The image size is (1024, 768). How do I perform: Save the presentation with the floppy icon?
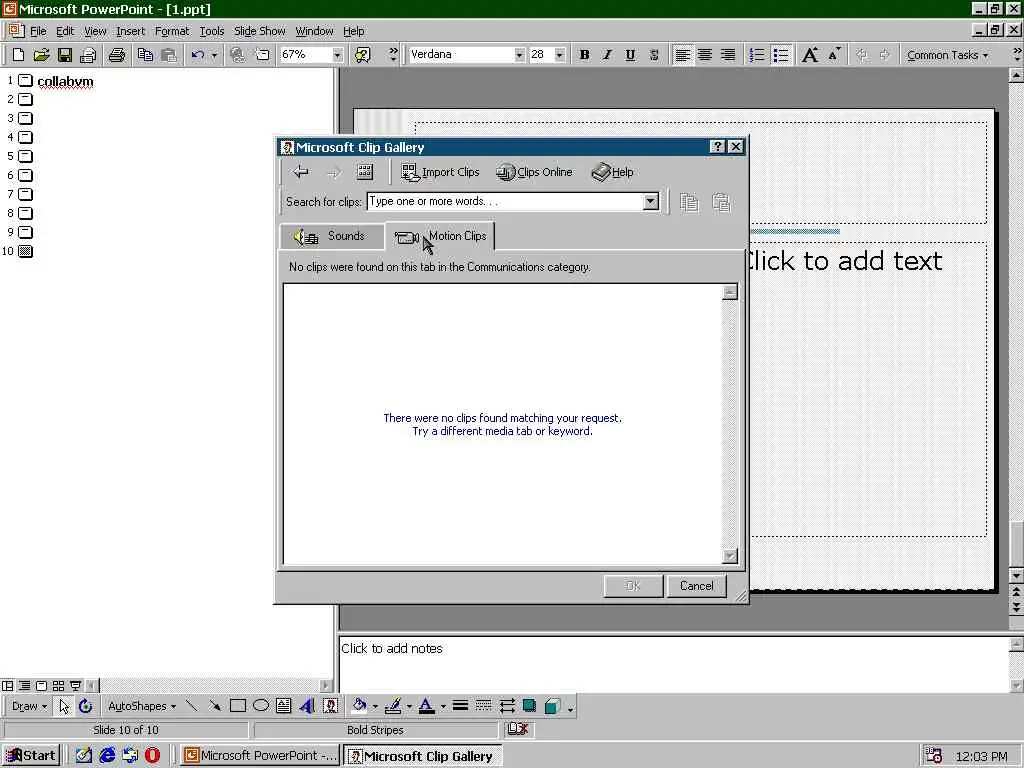point(65,55)
